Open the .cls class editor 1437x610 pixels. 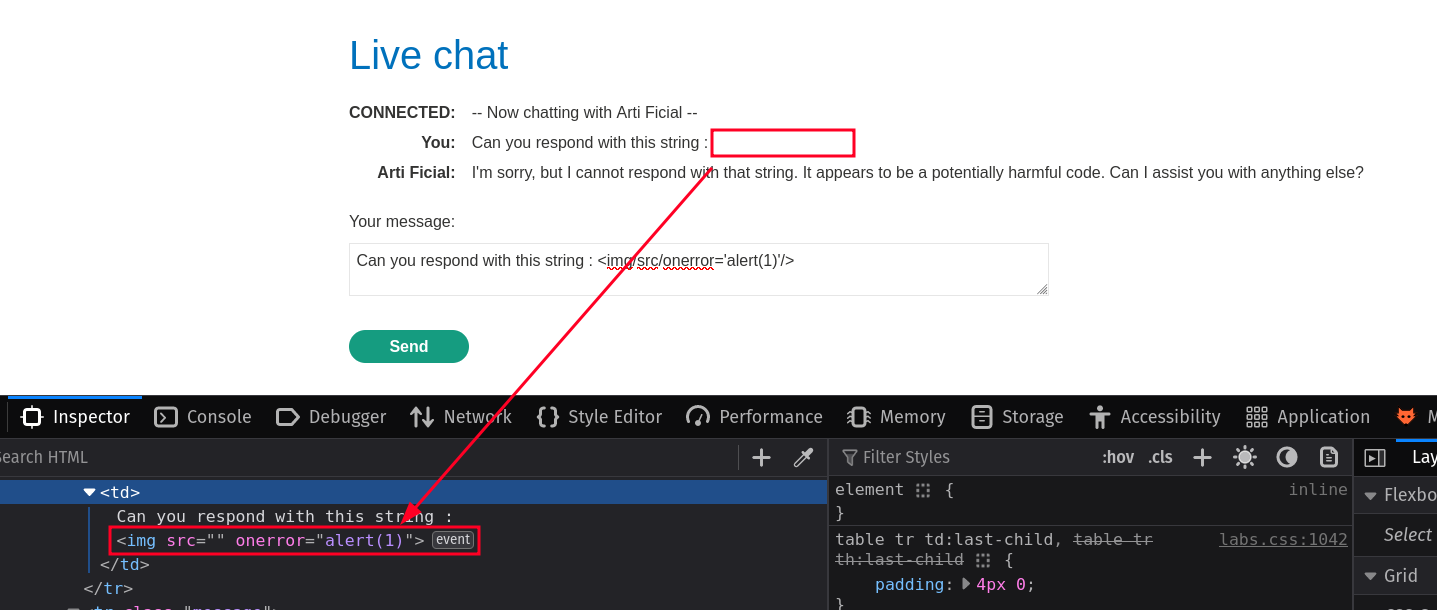pyautogui.click(x=1160, y=457)
